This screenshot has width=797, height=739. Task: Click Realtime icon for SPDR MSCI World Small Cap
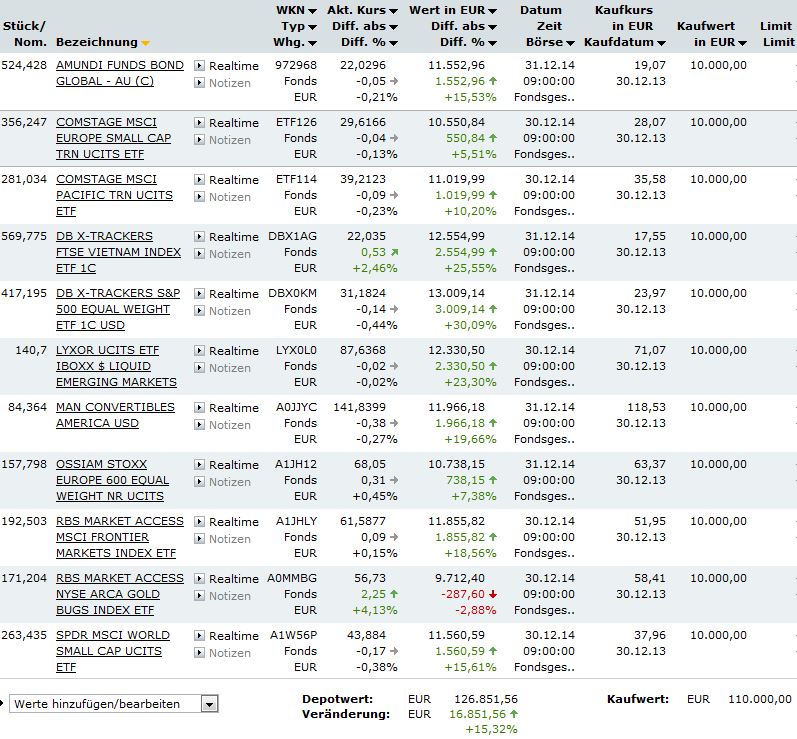click(x=200, y=635)
